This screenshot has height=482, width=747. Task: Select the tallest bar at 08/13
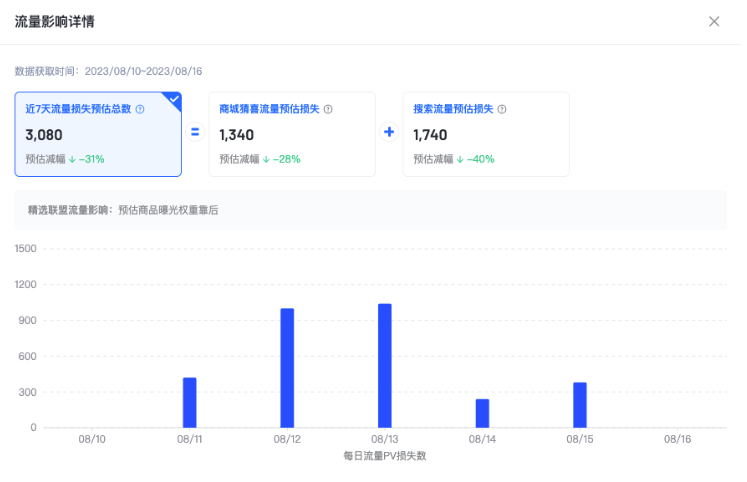(385, 365)
